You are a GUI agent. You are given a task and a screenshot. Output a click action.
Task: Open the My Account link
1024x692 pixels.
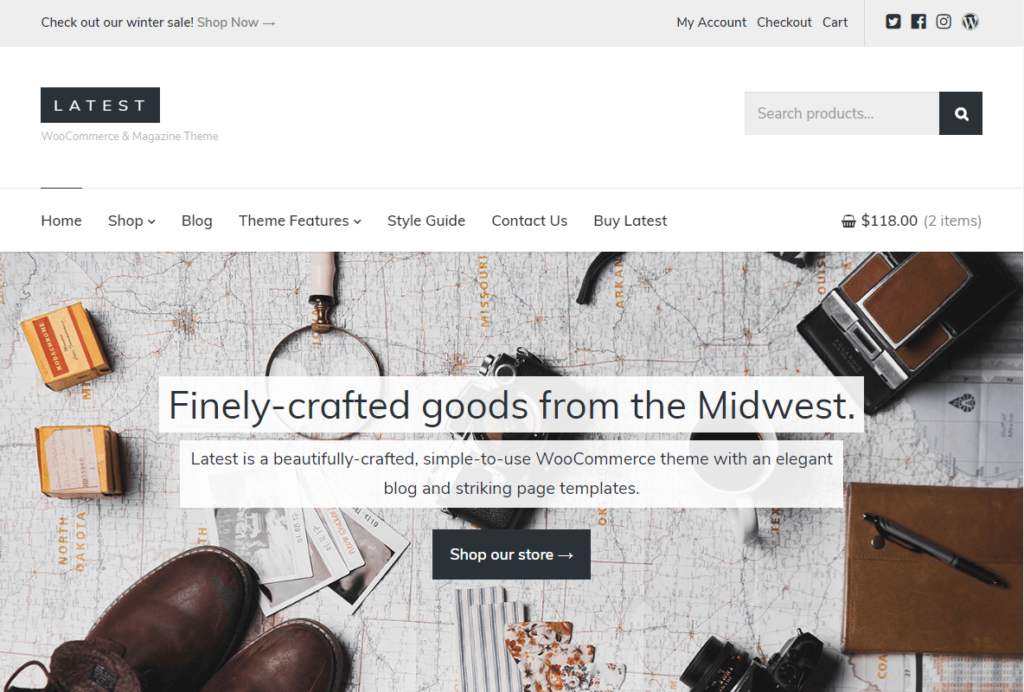pyautogui.click(x=711, y=22)
